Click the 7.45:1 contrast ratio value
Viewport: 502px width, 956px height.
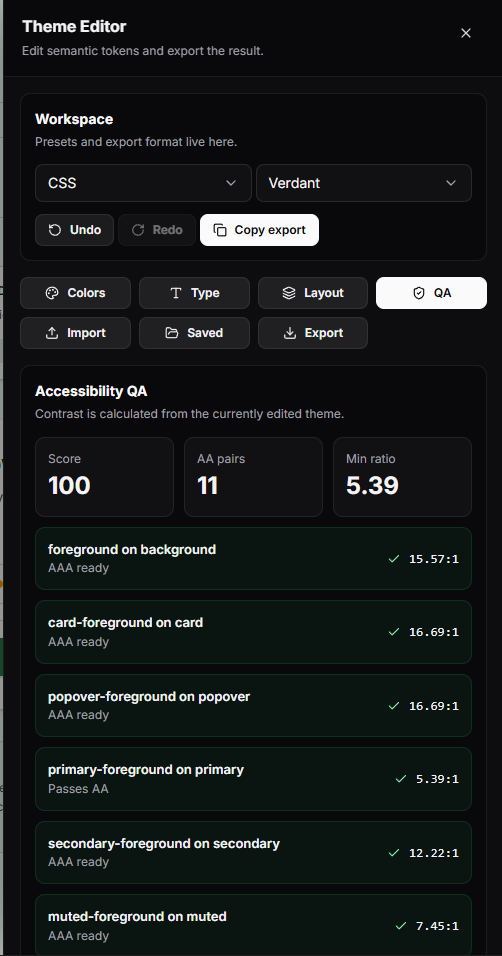point(437,926)
